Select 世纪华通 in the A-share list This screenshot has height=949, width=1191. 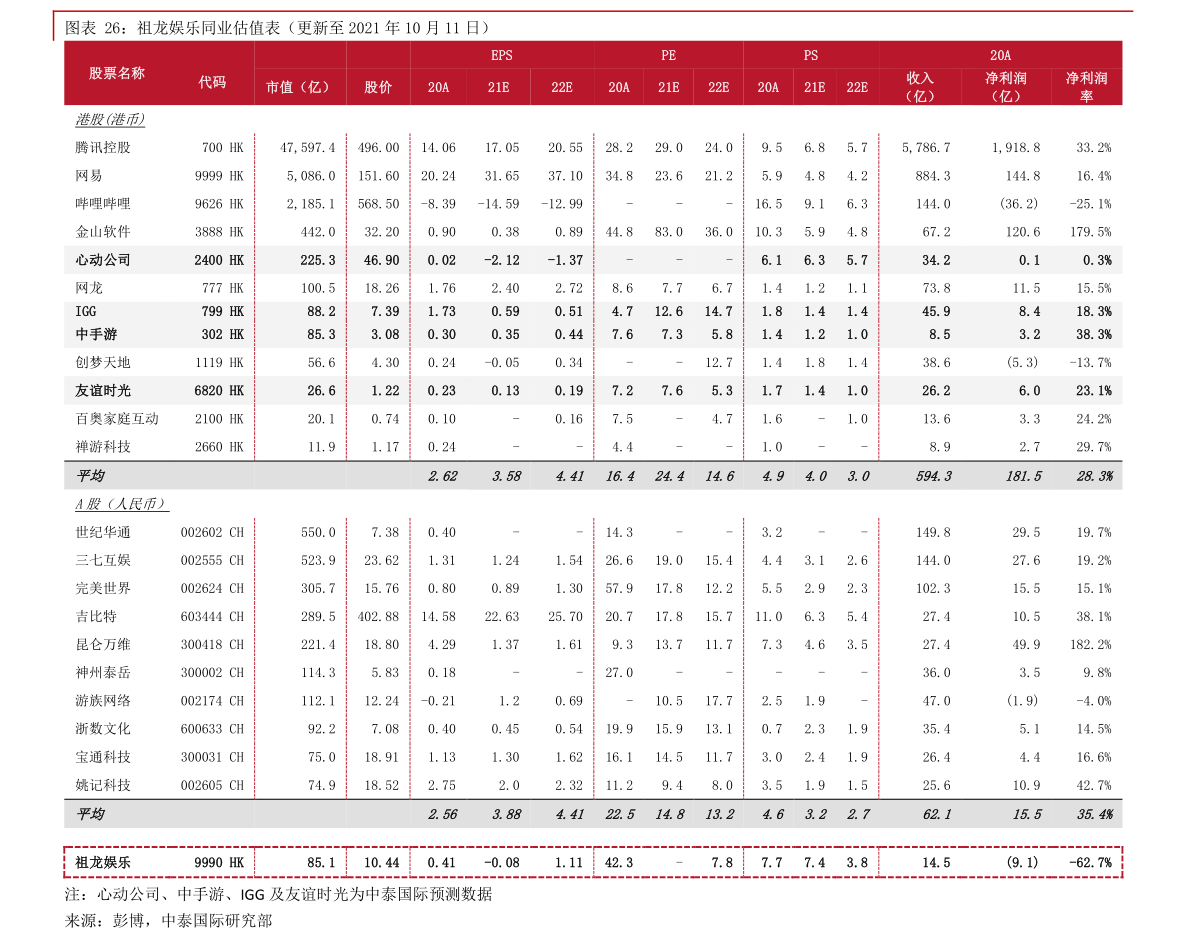[103, 533]
